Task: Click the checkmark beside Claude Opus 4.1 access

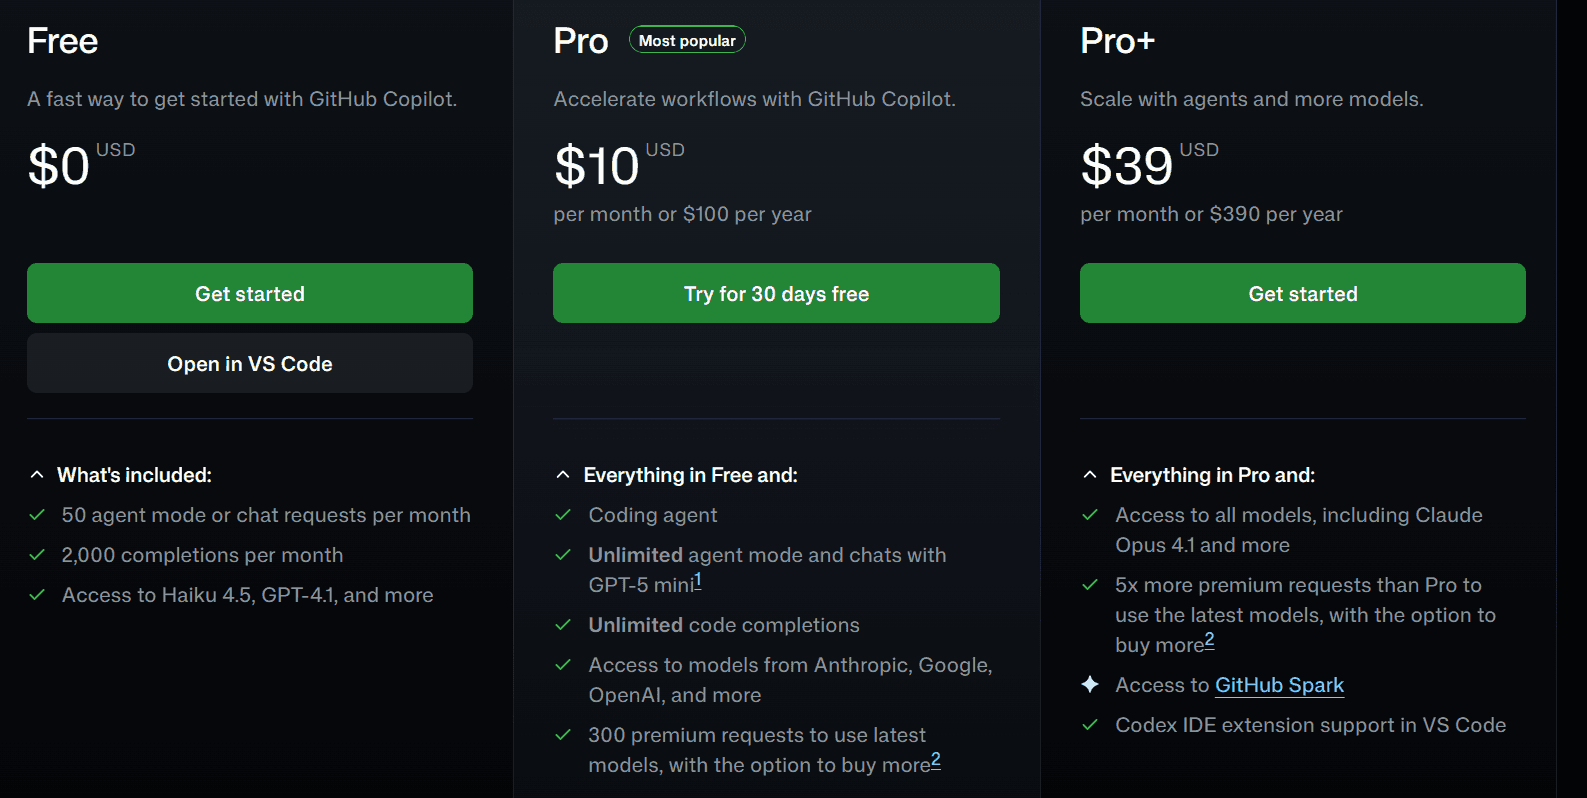Action: [x=1089, y=515]
